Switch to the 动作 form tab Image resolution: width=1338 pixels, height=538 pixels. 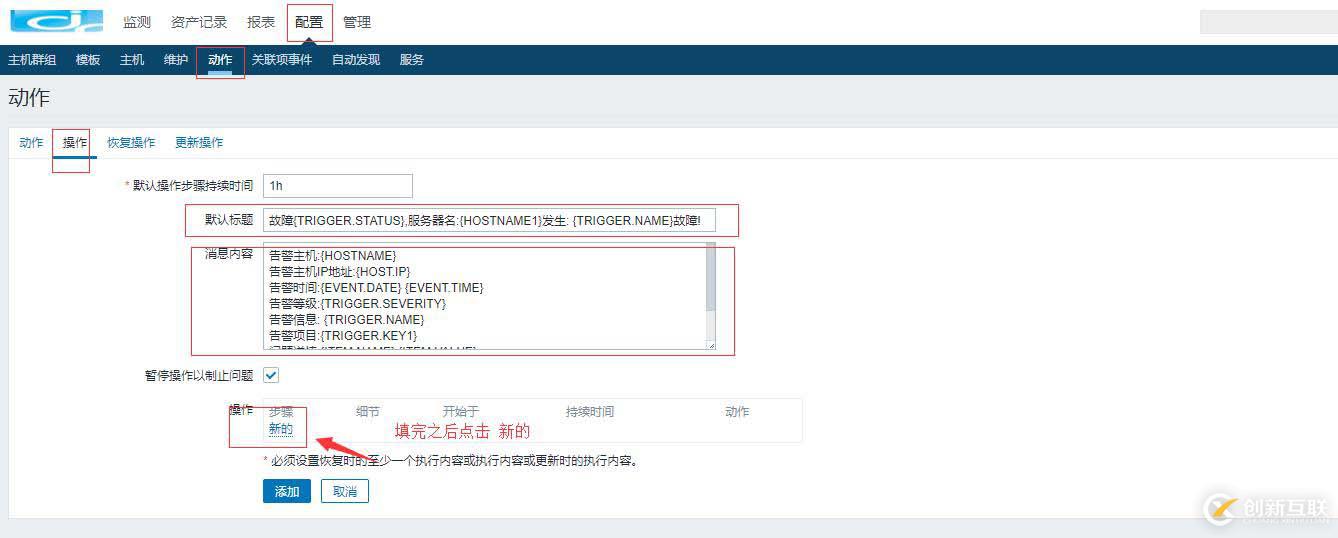click(31, 143)
